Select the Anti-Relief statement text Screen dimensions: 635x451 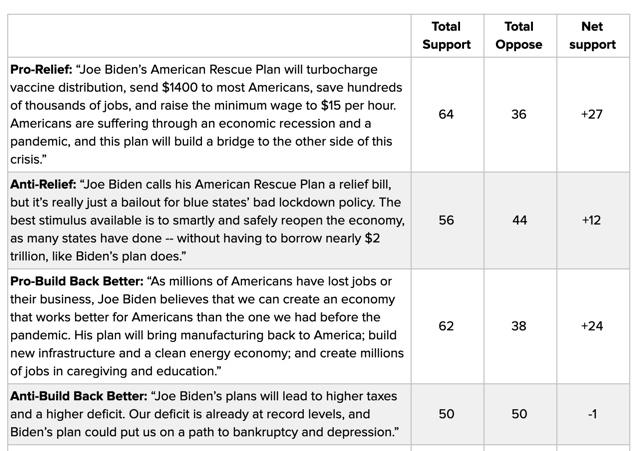(x=207, y=220)
